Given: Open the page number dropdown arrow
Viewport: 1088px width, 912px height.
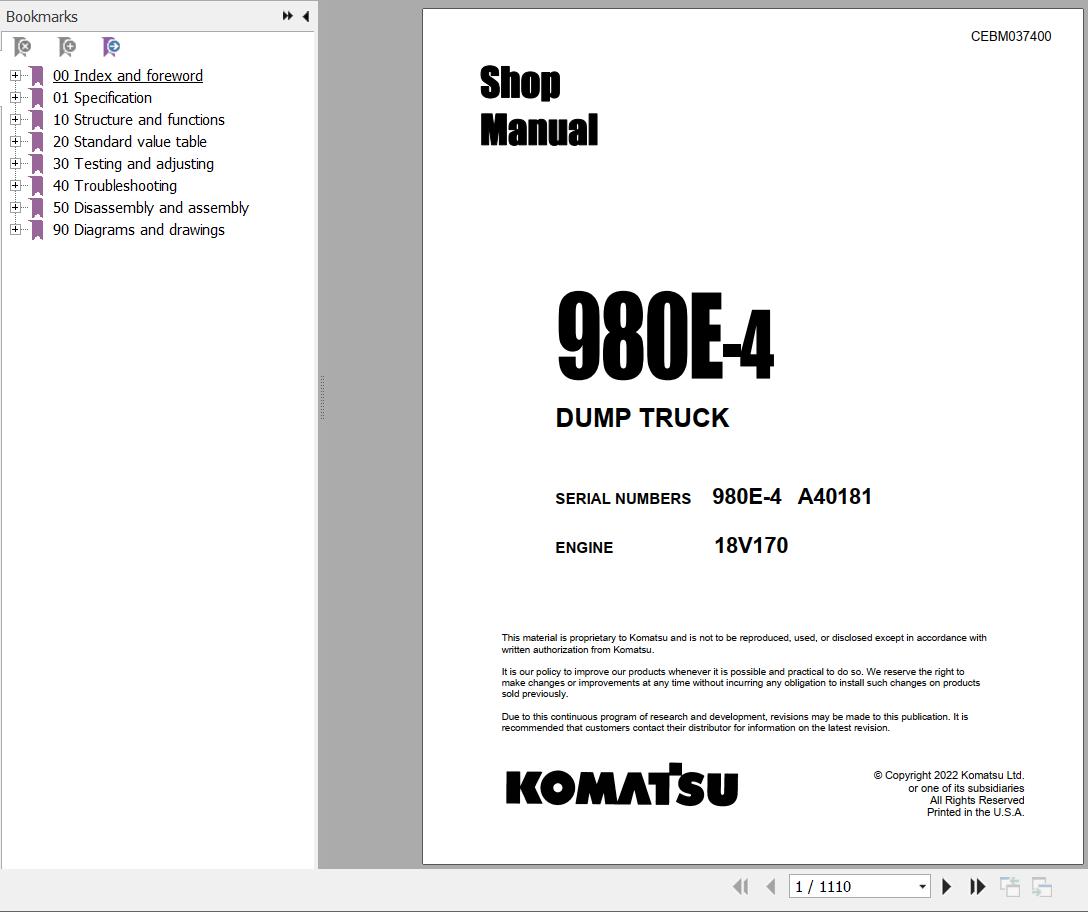Looking at the screenshot, I should tap(922, 886).
